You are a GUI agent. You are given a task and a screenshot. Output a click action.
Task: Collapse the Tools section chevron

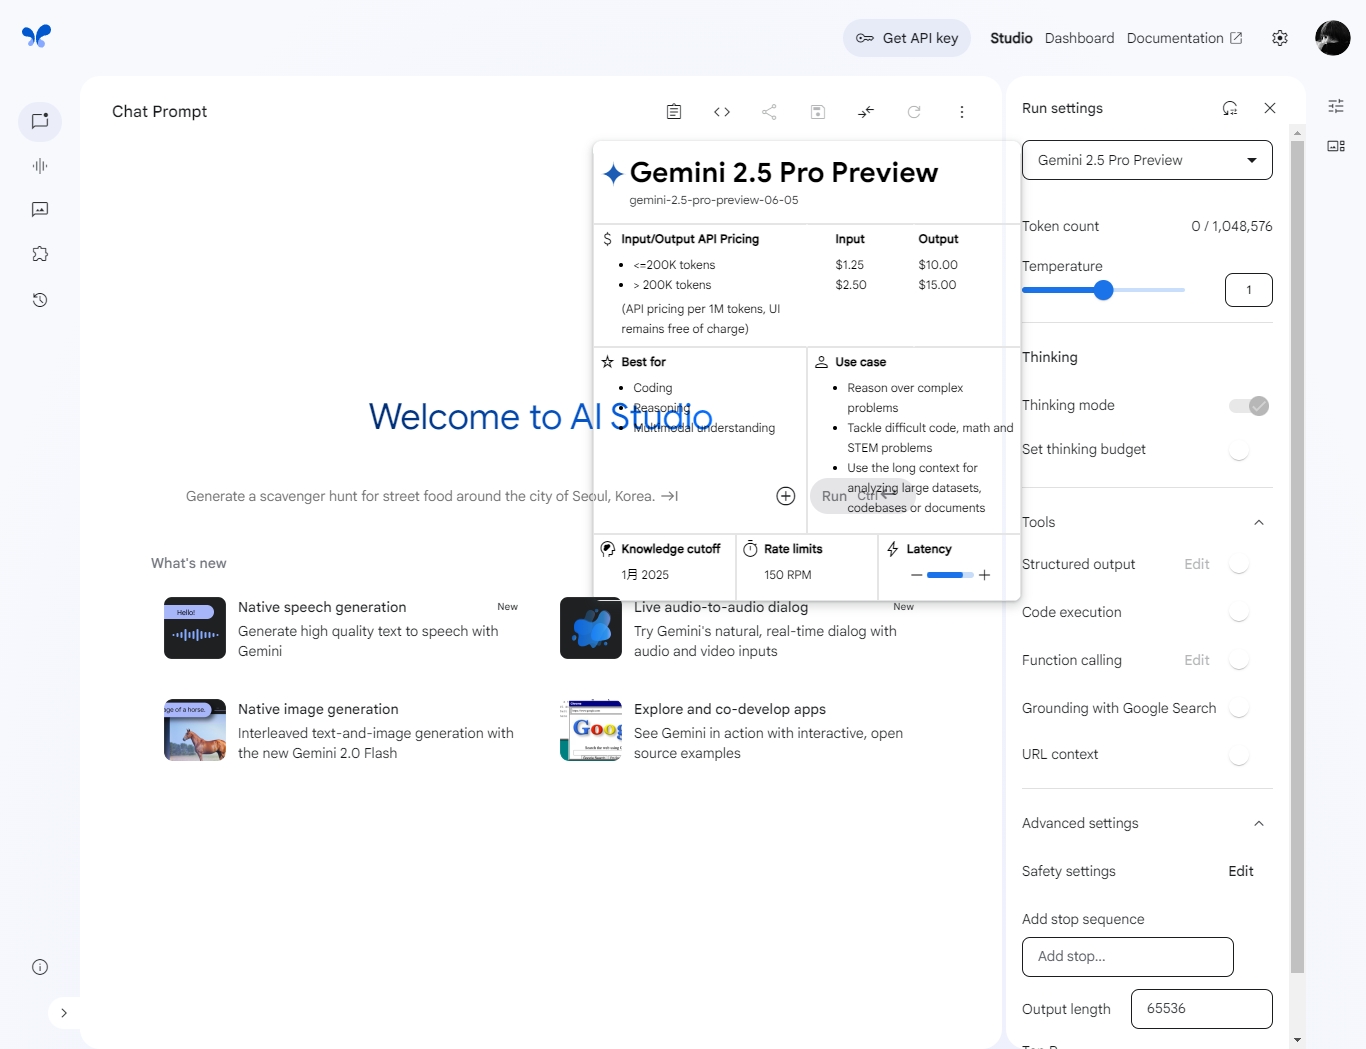1259,522
